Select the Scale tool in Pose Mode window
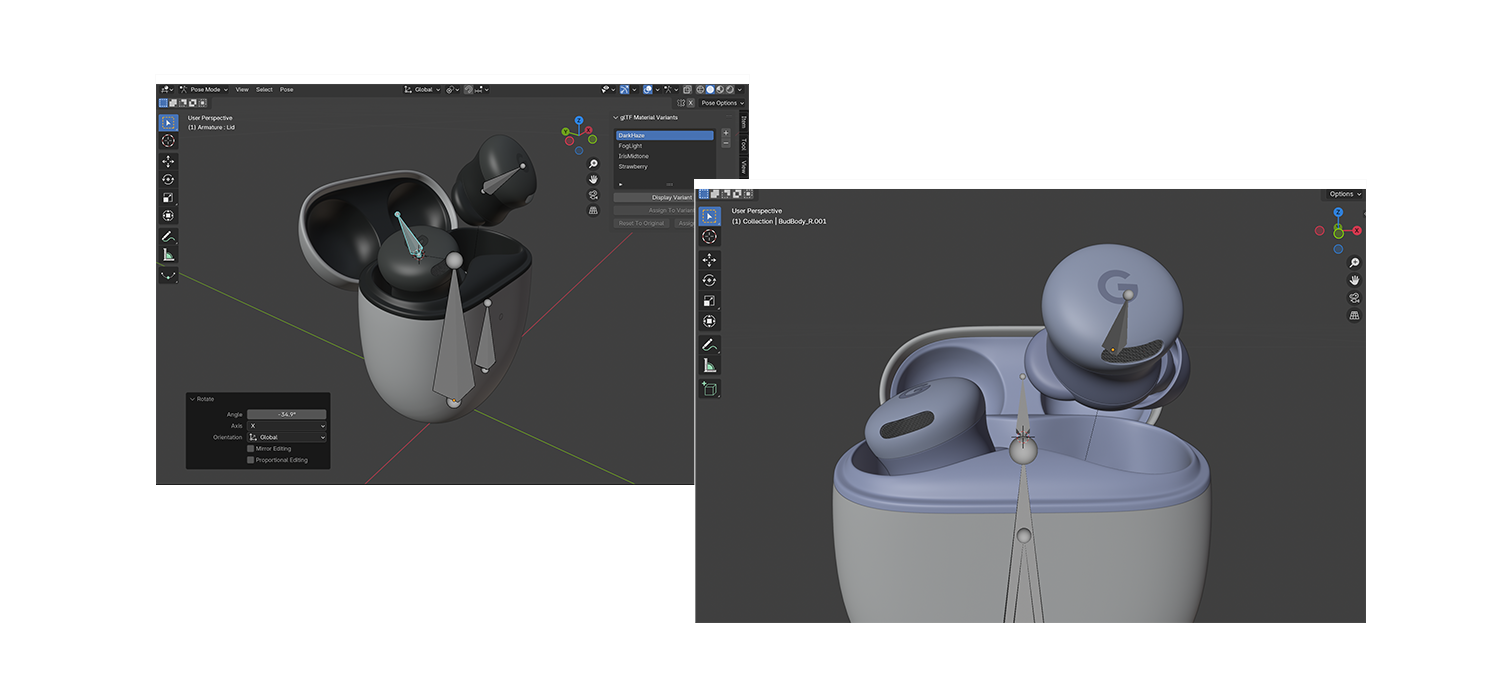 (x=168, y=197)
